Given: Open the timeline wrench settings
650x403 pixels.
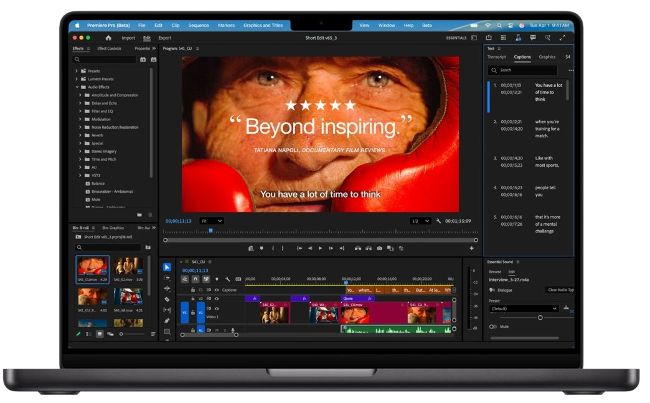Looking at the screenshot, I should (x=228, y=279).
